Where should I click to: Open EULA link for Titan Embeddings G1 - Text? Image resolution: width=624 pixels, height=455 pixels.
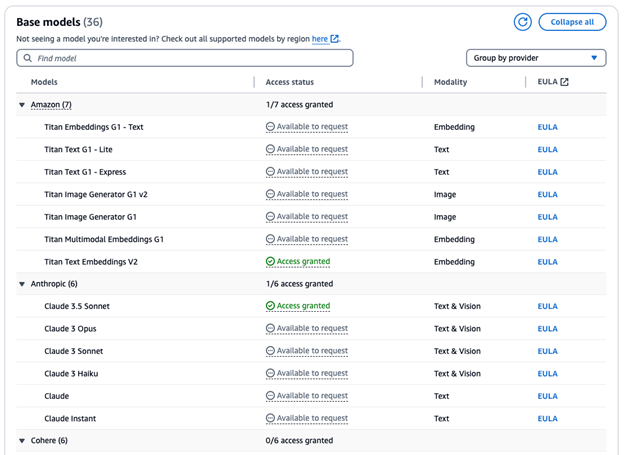point(547,127)
